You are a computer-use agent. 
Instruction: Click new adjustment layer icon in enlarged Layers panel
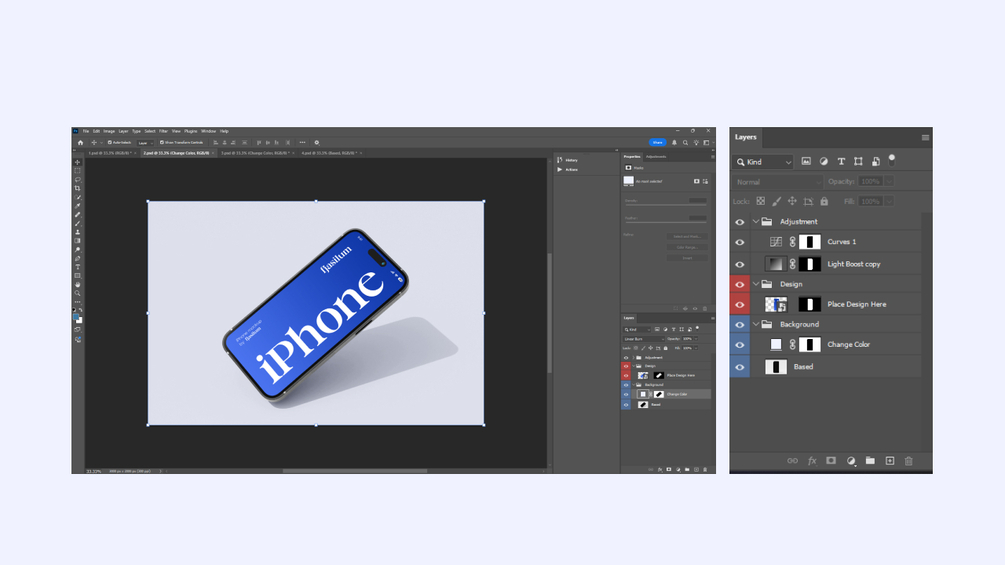[x=851, y=461]
